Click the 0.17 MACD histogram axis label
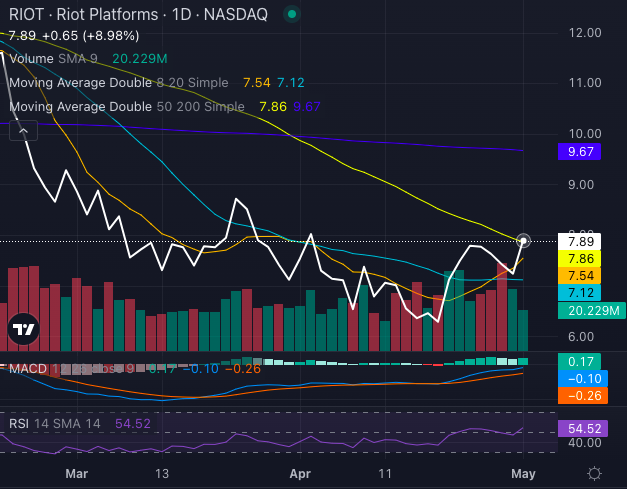Image resolution: width=627 pixels, height=489 pixels. (579, 362)
